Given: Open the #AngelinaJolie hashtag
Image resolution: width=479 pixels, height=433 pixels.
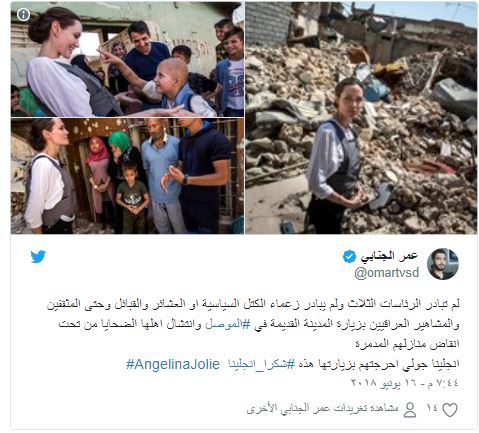Looking at the screenshot, I should [x=173, y=364].
